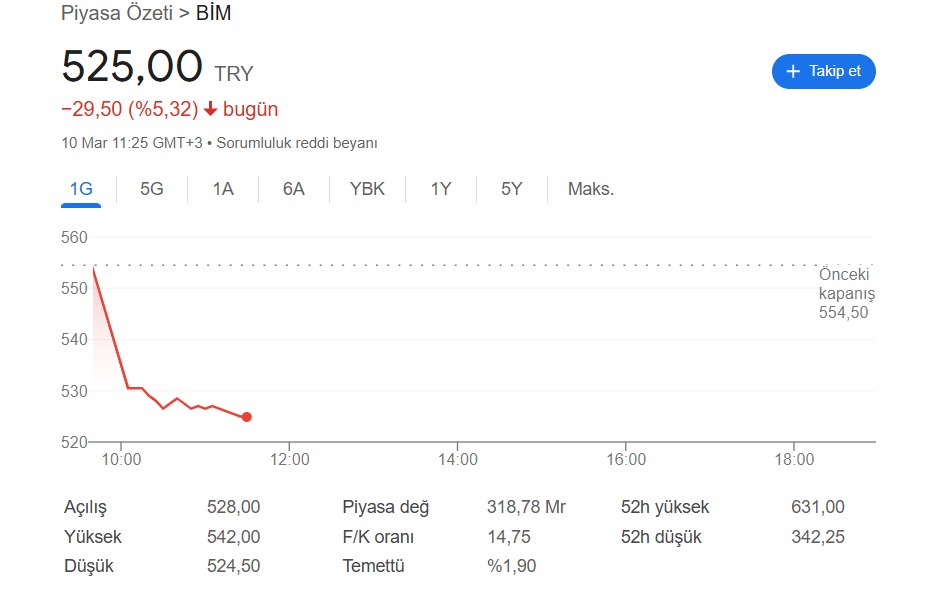Select the YBK year-to-date tab
The width and height of the screenshot is (931, 592).
(367, 189)
